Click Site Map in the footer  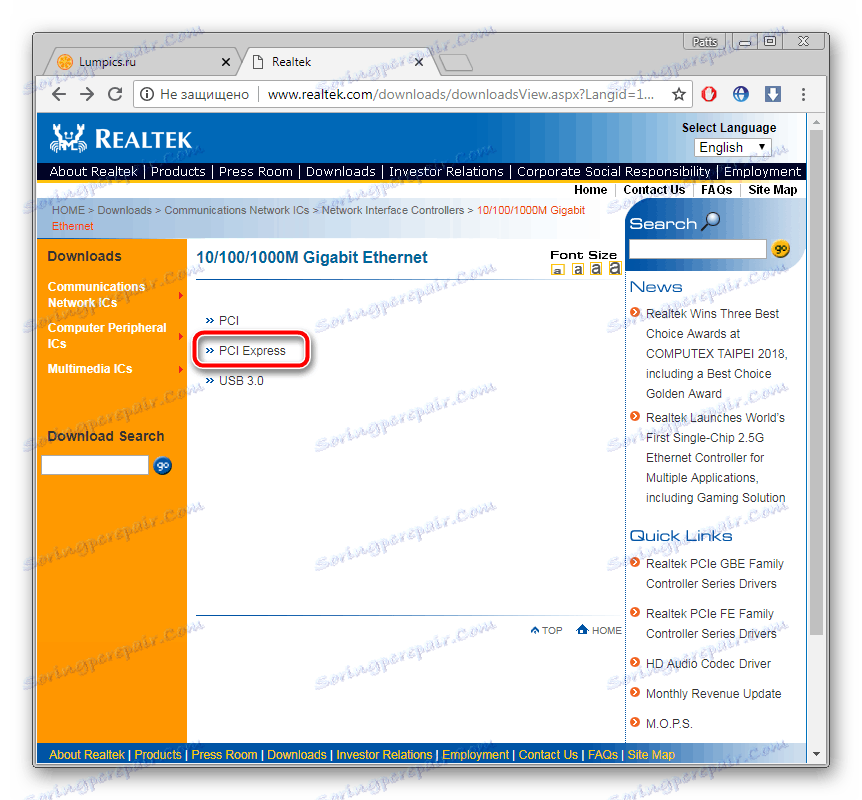tap(651, 755)
